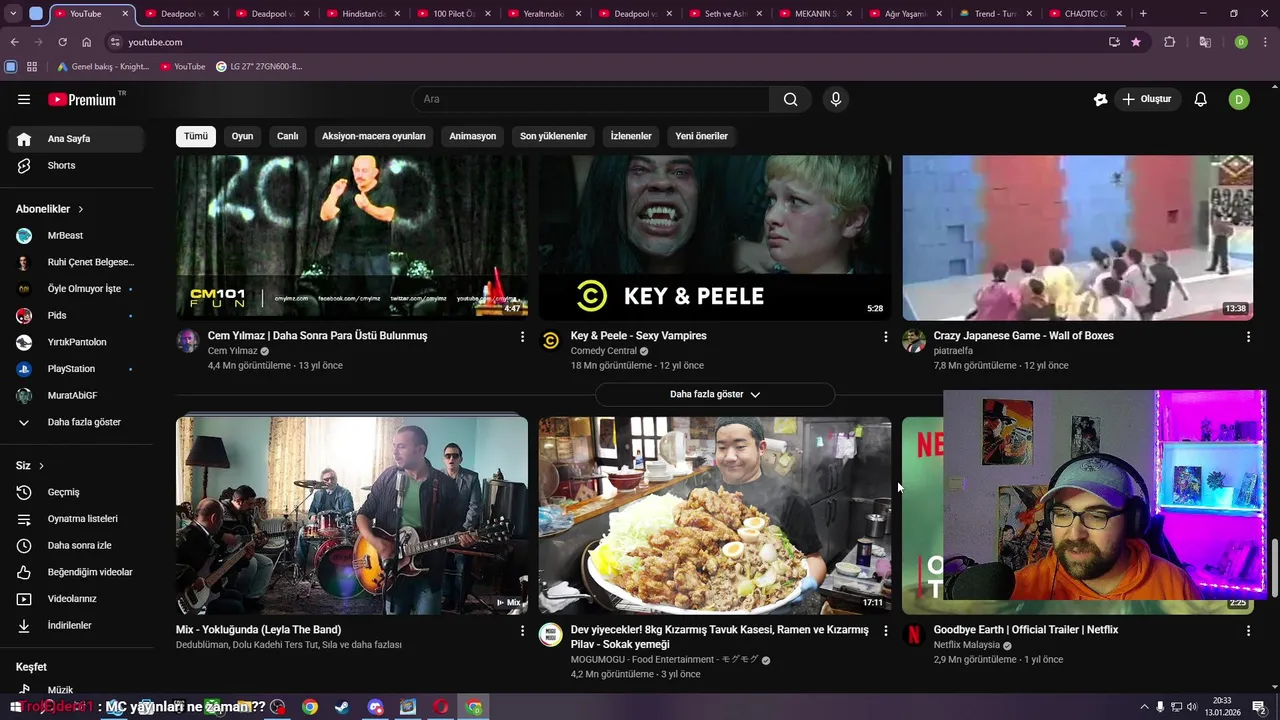
Task: Click the bookmark star in address bar
Action: pos(1136,42)
